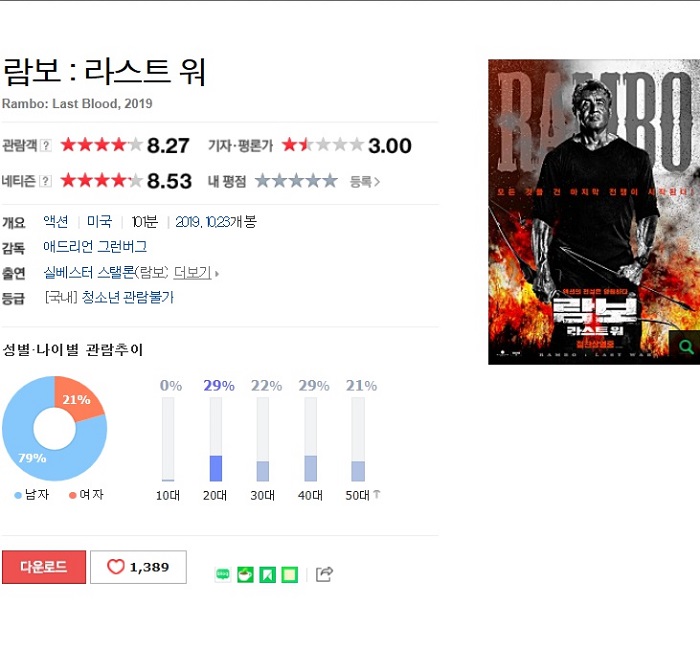This screenshot has height=649, width=700.
Task: Save with the green bookmark icon
Action: [267, 574]
